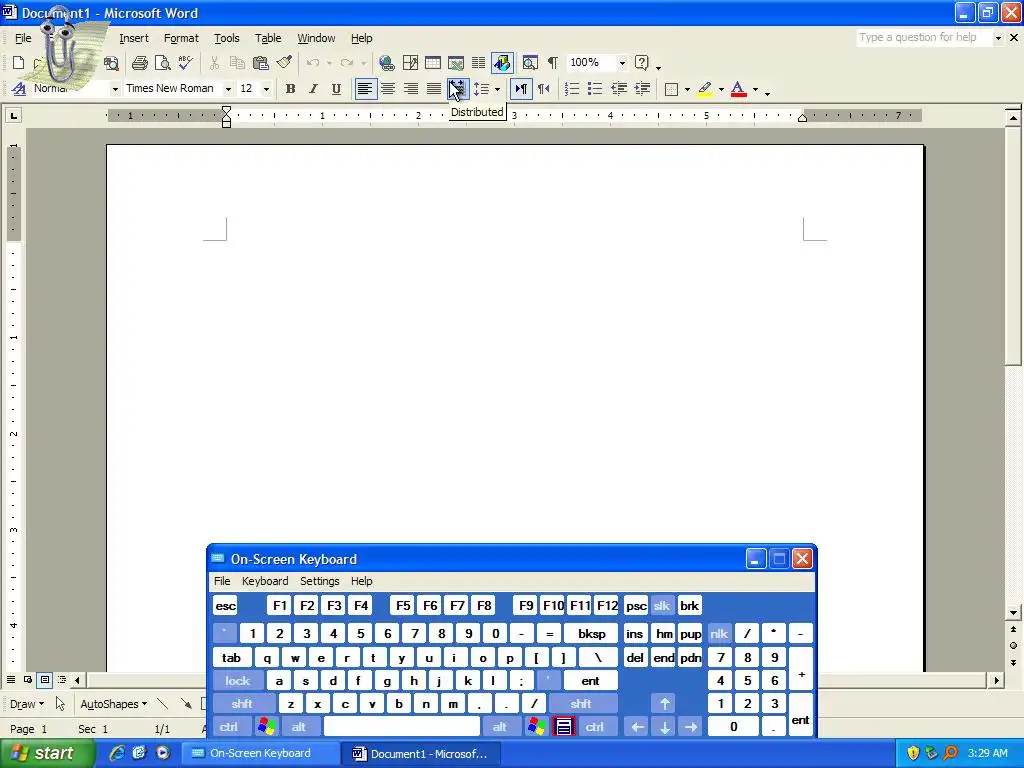
Task: Click the Insert Table icon
Action: click(432, 63)
